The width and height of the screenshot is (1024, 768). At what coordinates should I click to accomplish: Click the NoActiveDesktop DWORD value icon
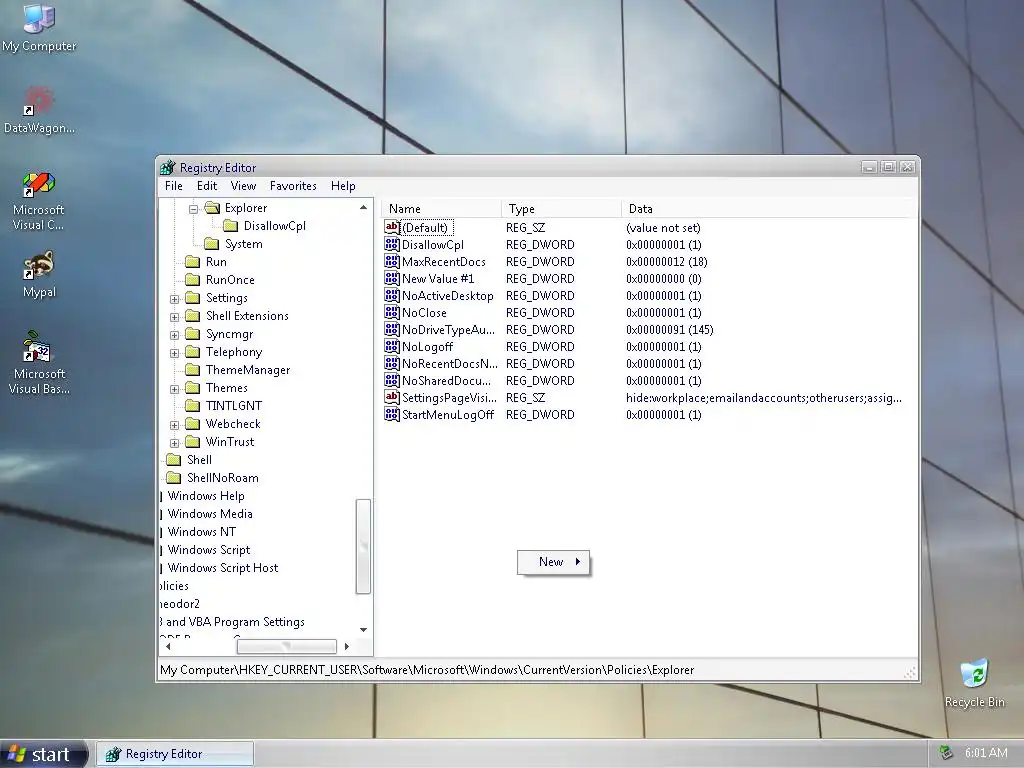392,295
